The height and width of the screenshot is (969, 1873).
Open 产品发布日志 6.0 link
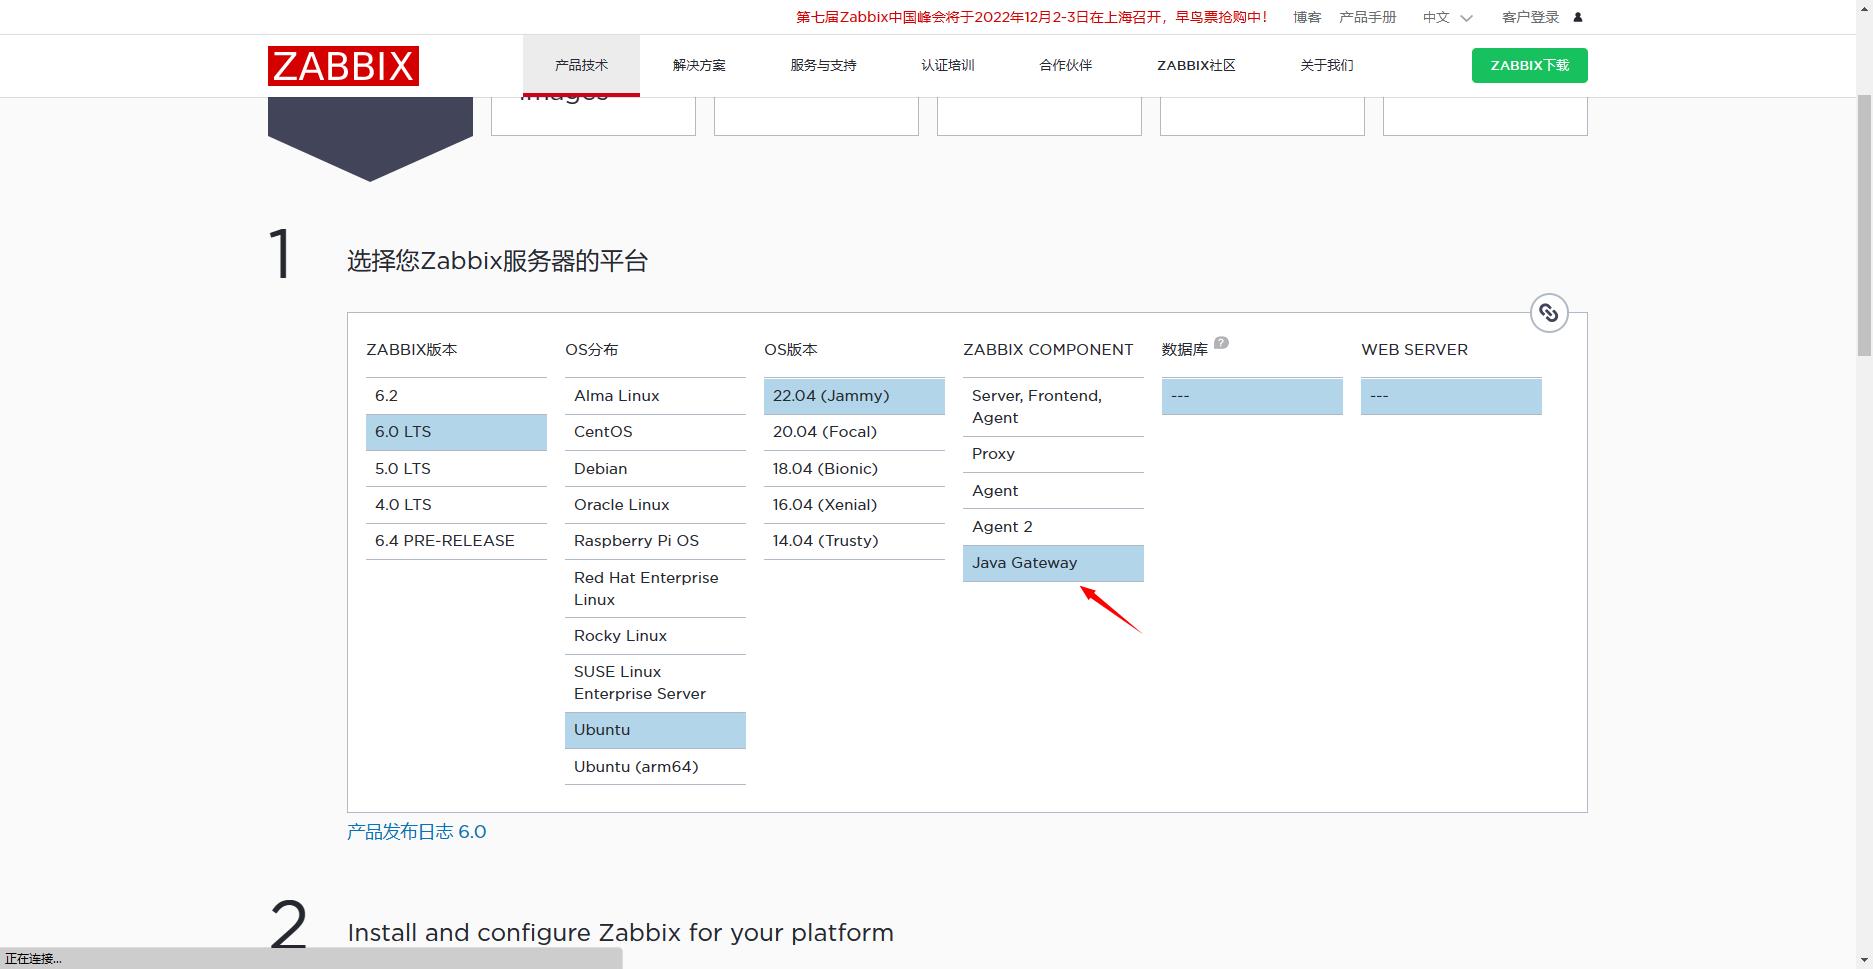coord(416,832)
